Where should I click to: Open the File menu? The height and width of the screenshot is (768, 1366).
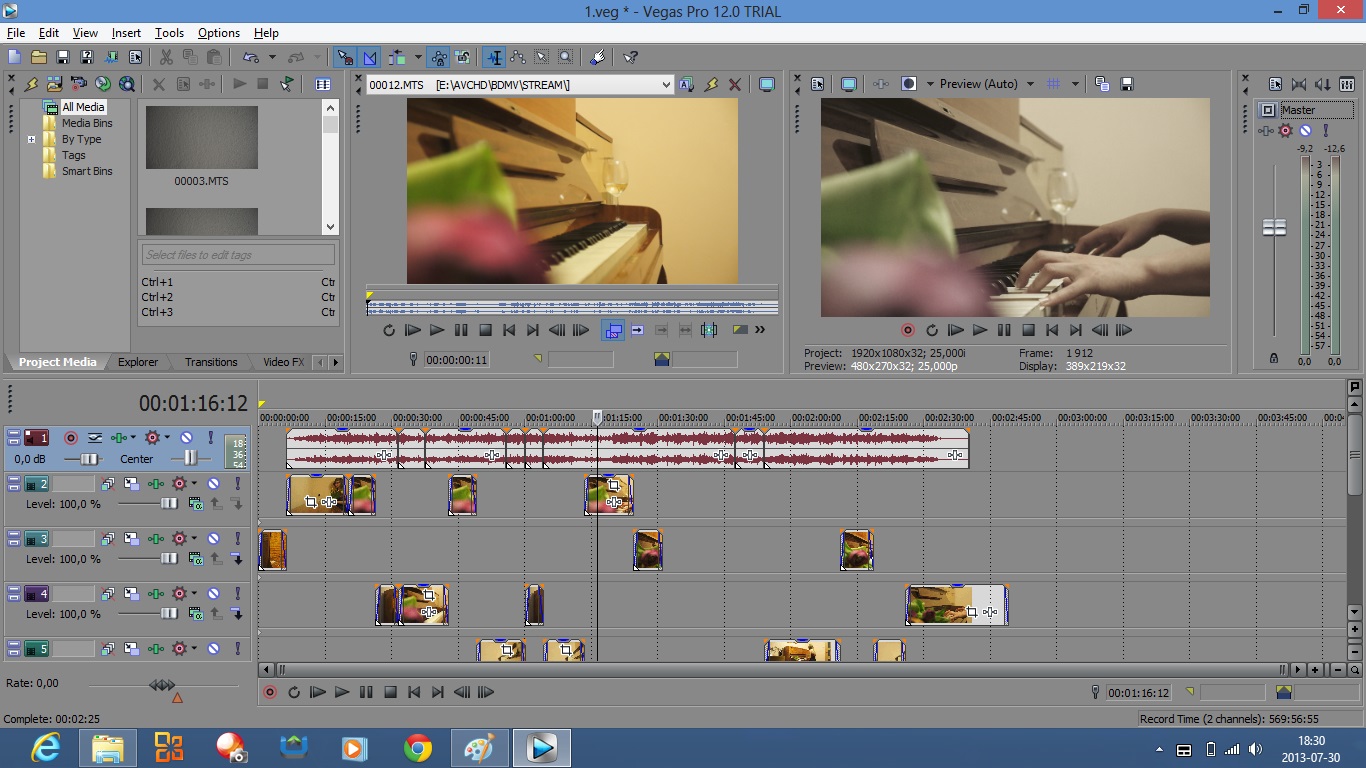15,33
